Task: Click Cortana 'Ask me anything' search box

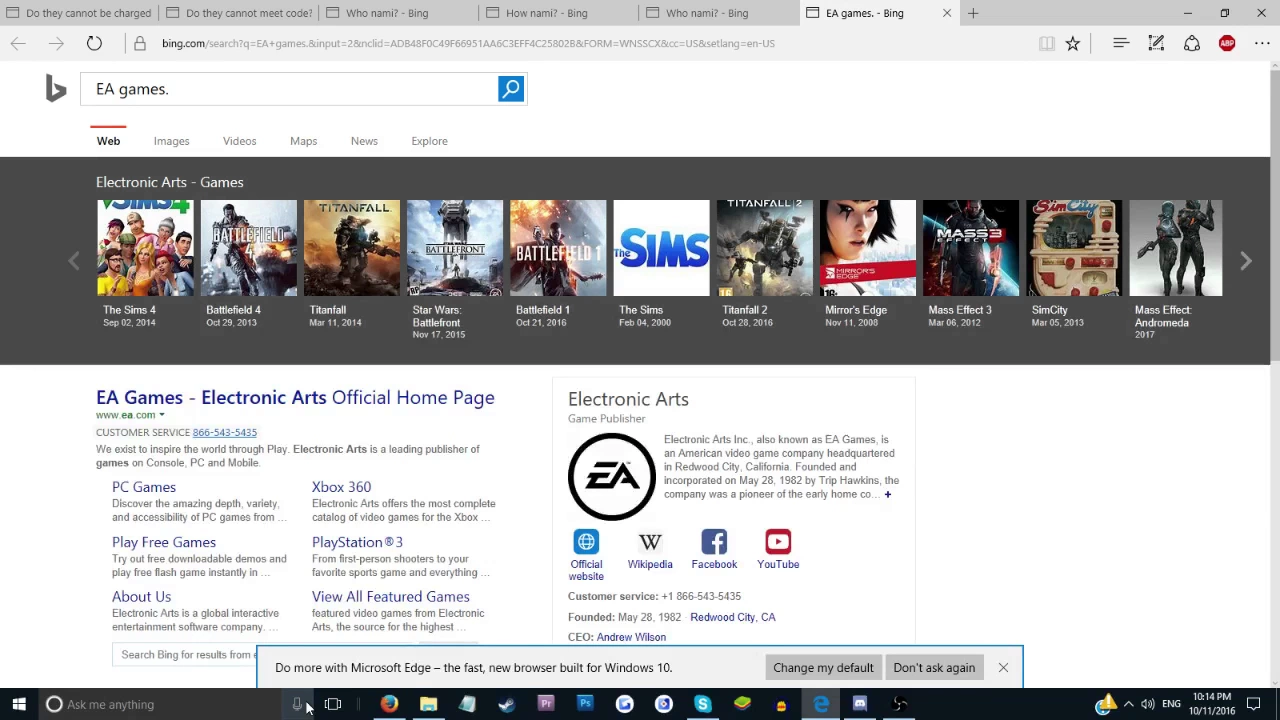Action: click(x=160, y=704)
